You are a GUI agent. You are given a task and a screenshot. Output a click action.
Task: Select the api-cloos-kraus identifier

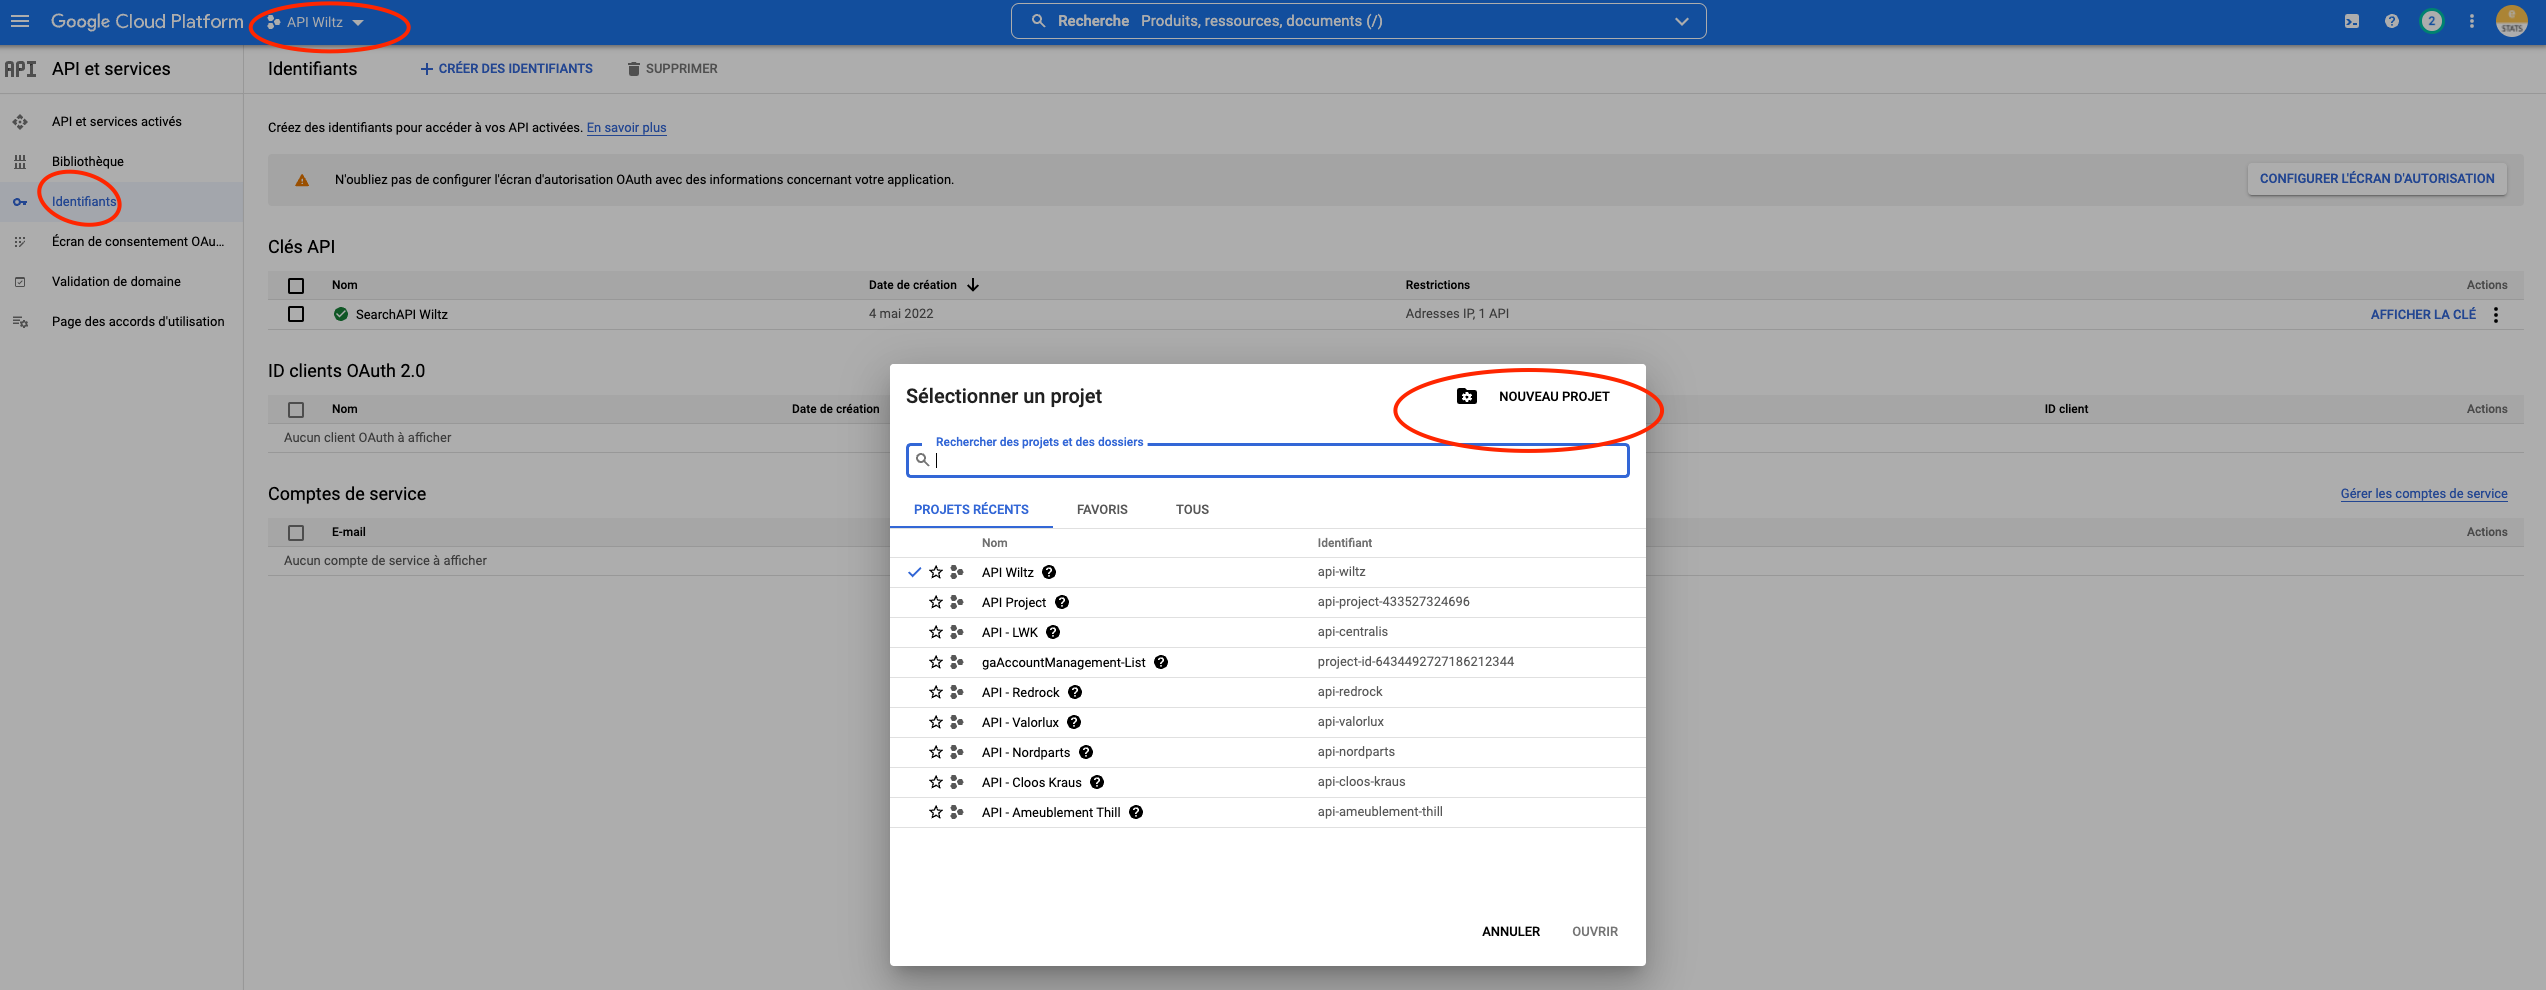click(1361, 782)
